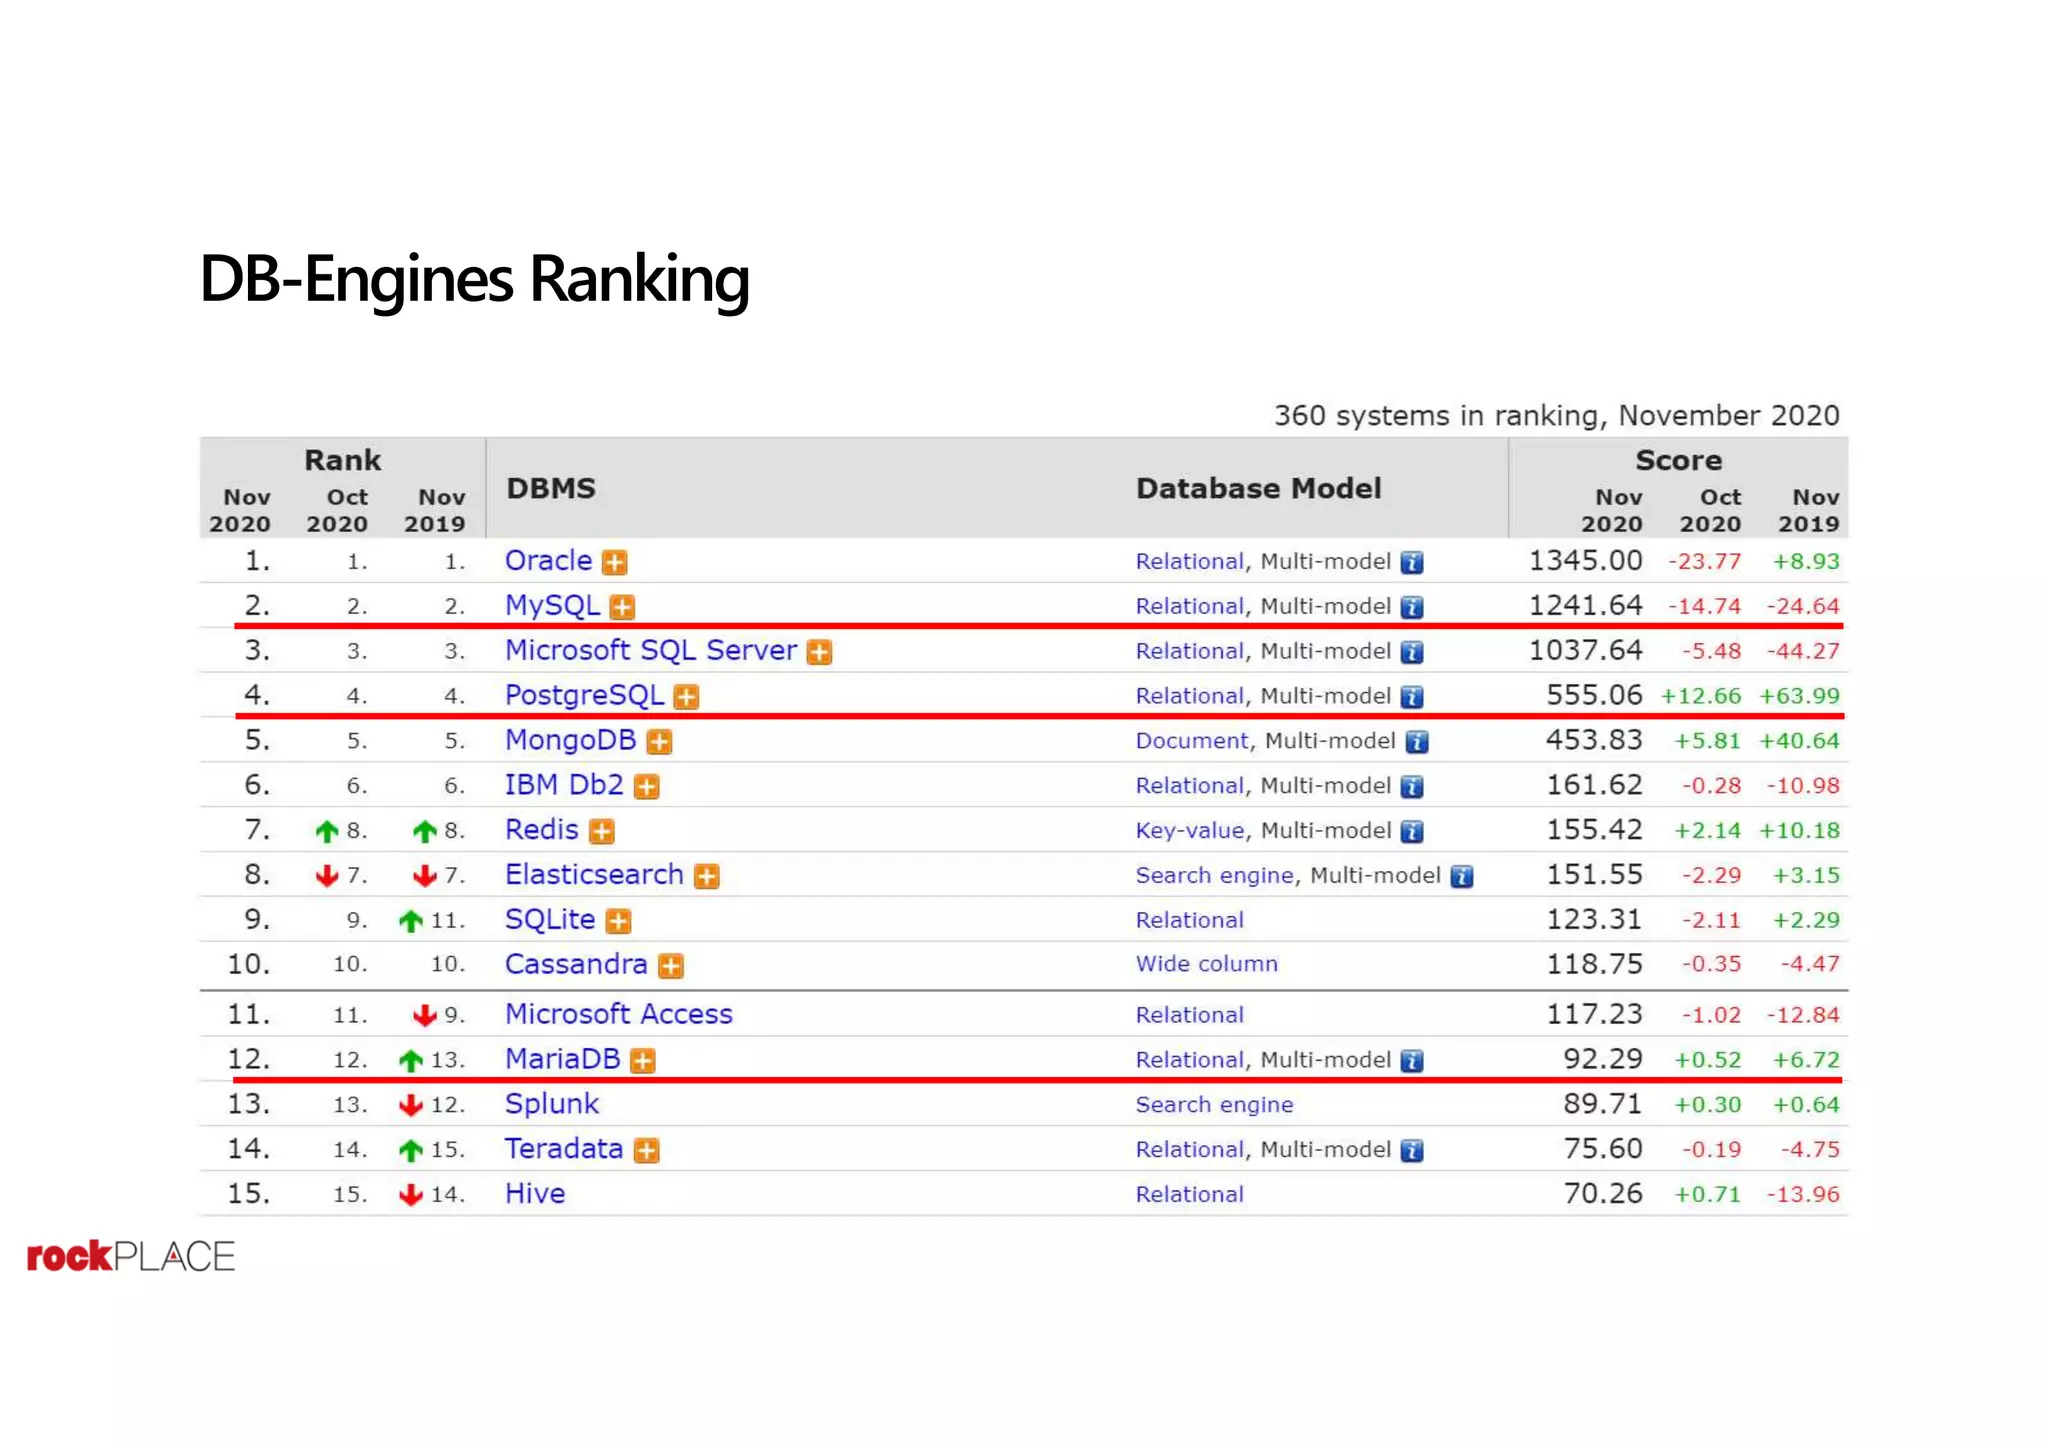The height and width of the screenshot is (1447, 2048).
Task: Click the Score column header
Action: point(1679,461)
